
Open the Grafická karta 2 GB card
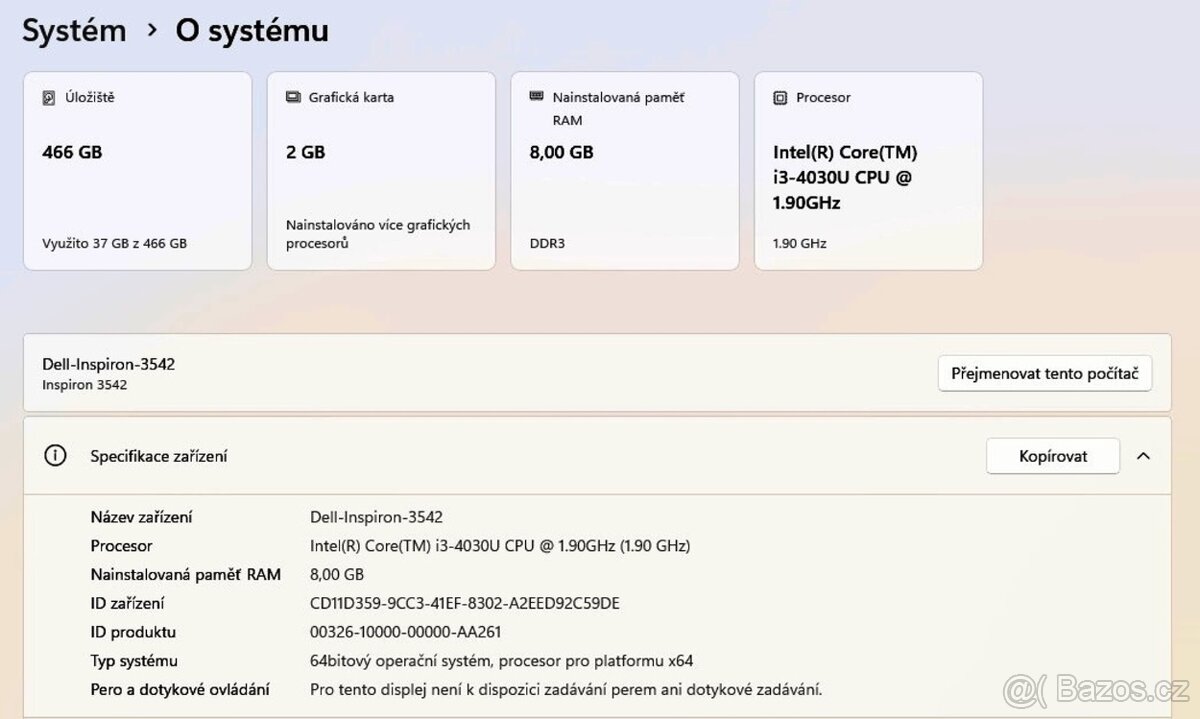tap(381, 171)
